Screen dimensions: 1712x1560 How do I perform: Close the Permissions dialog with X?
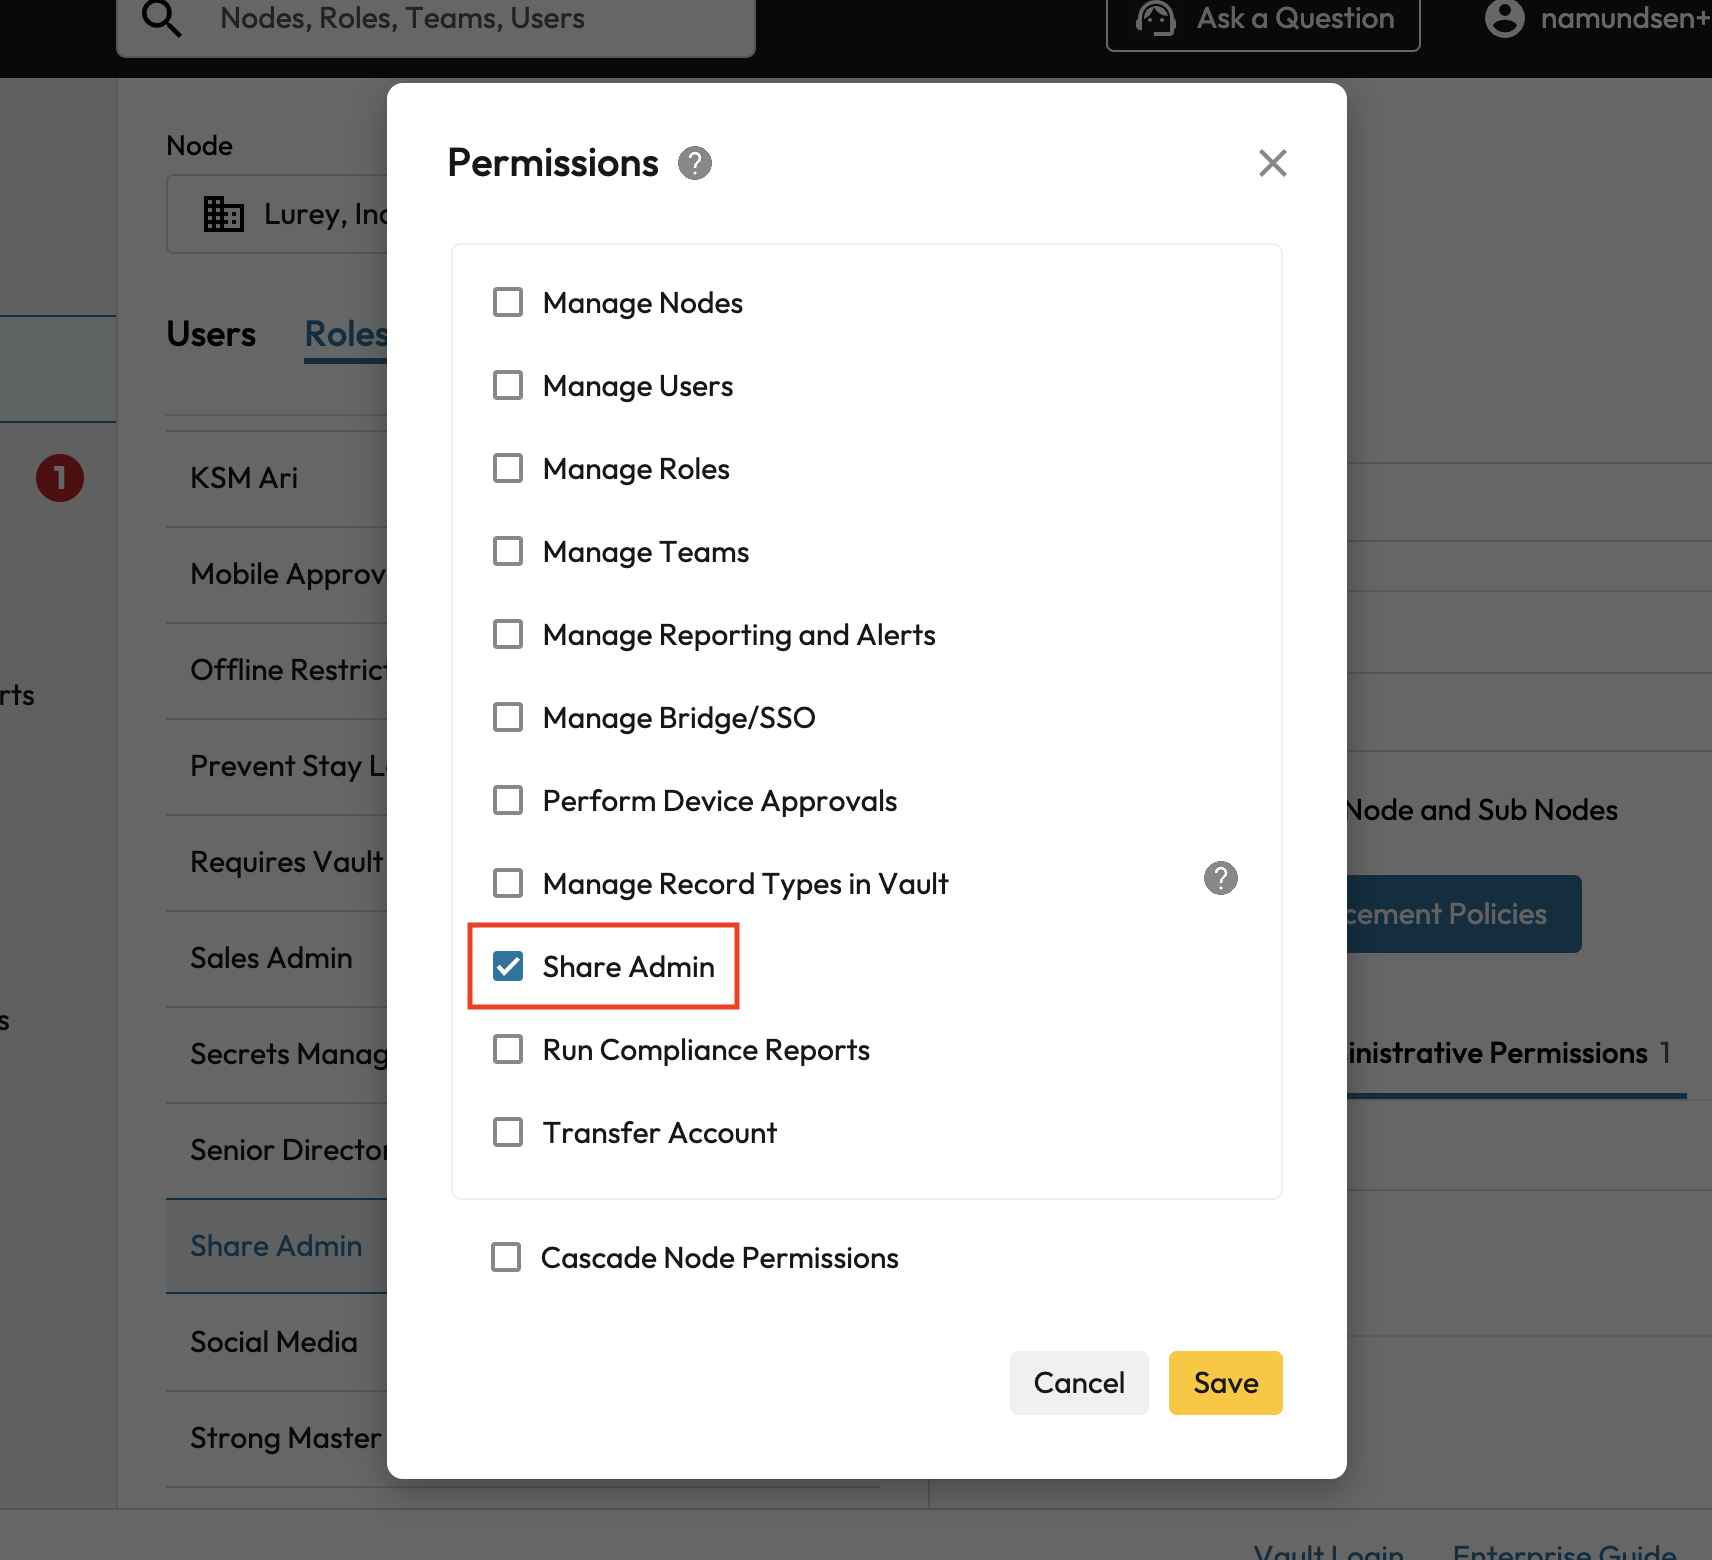1272,163
